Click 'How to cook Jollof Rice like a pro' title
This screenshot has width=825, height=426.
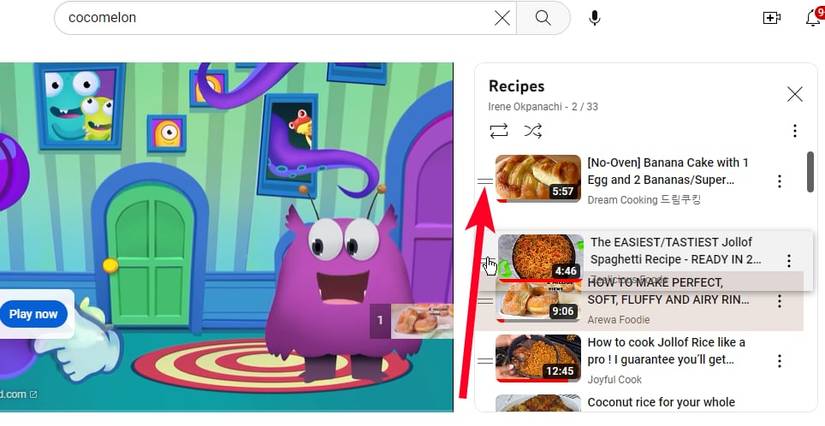(x=666, y=351)
